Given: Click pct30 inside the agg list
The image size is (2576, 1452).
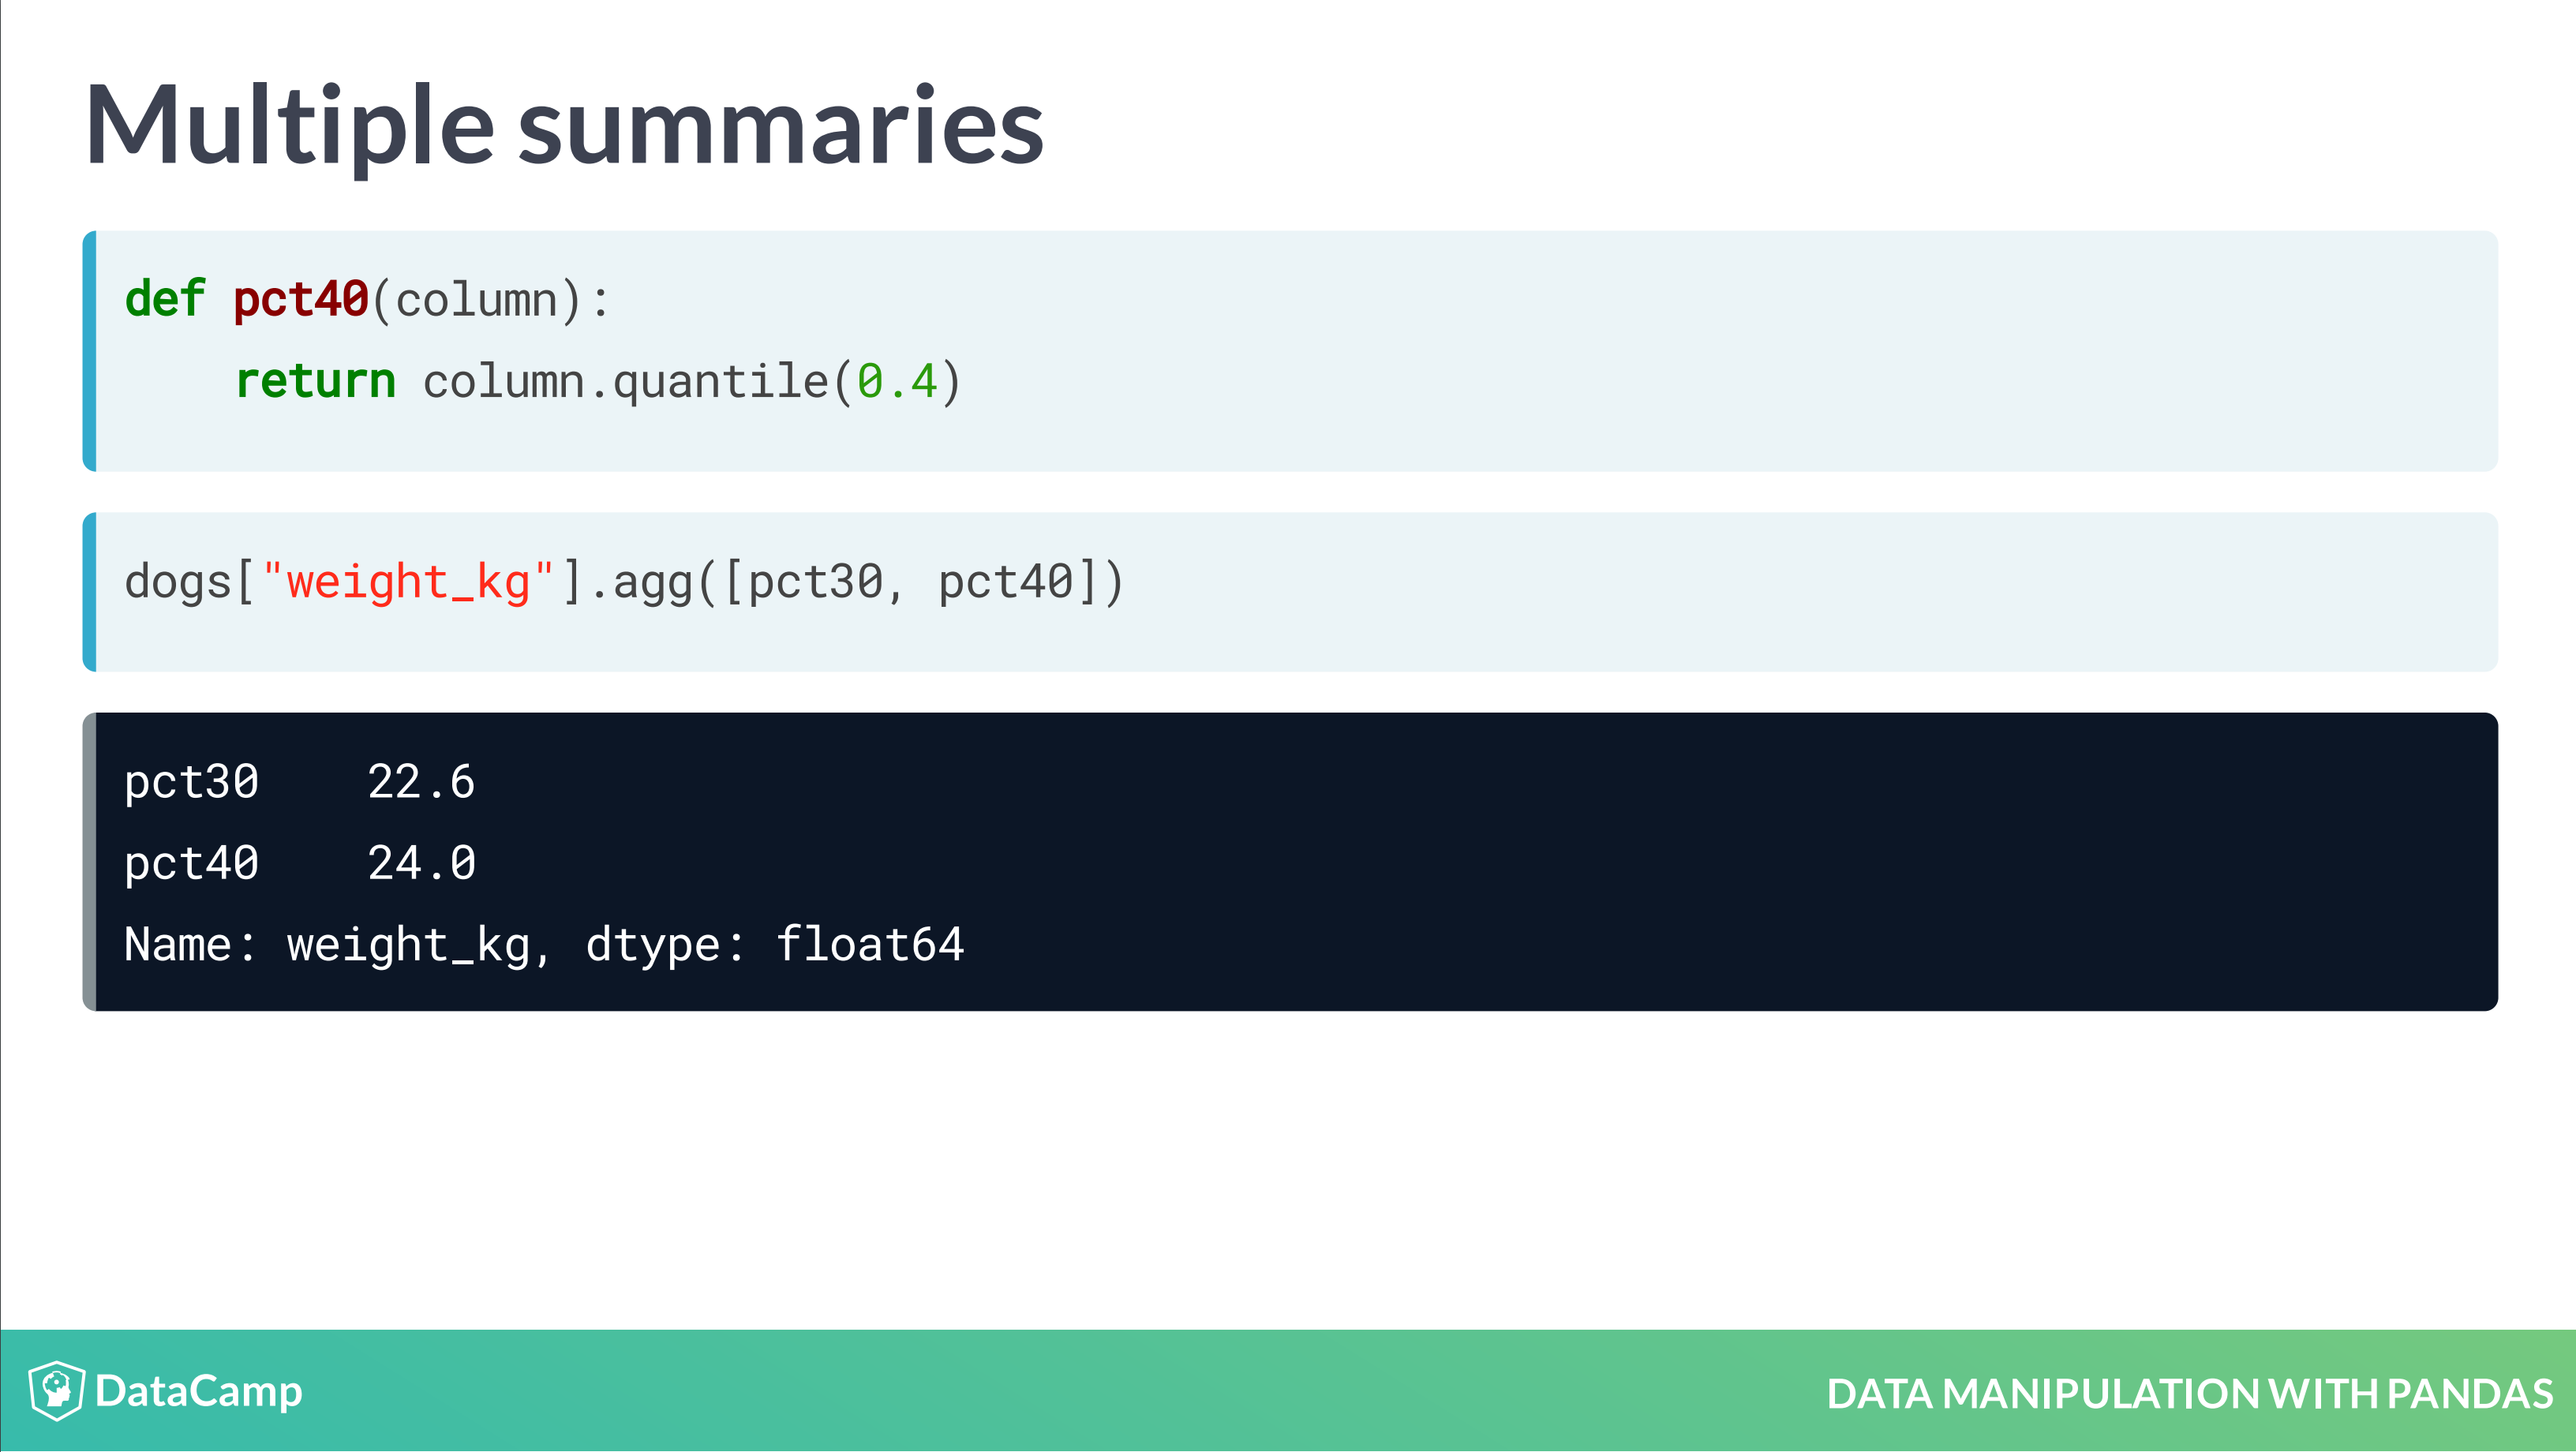Looking at the screenshot, I should click(x=815, y=582).
